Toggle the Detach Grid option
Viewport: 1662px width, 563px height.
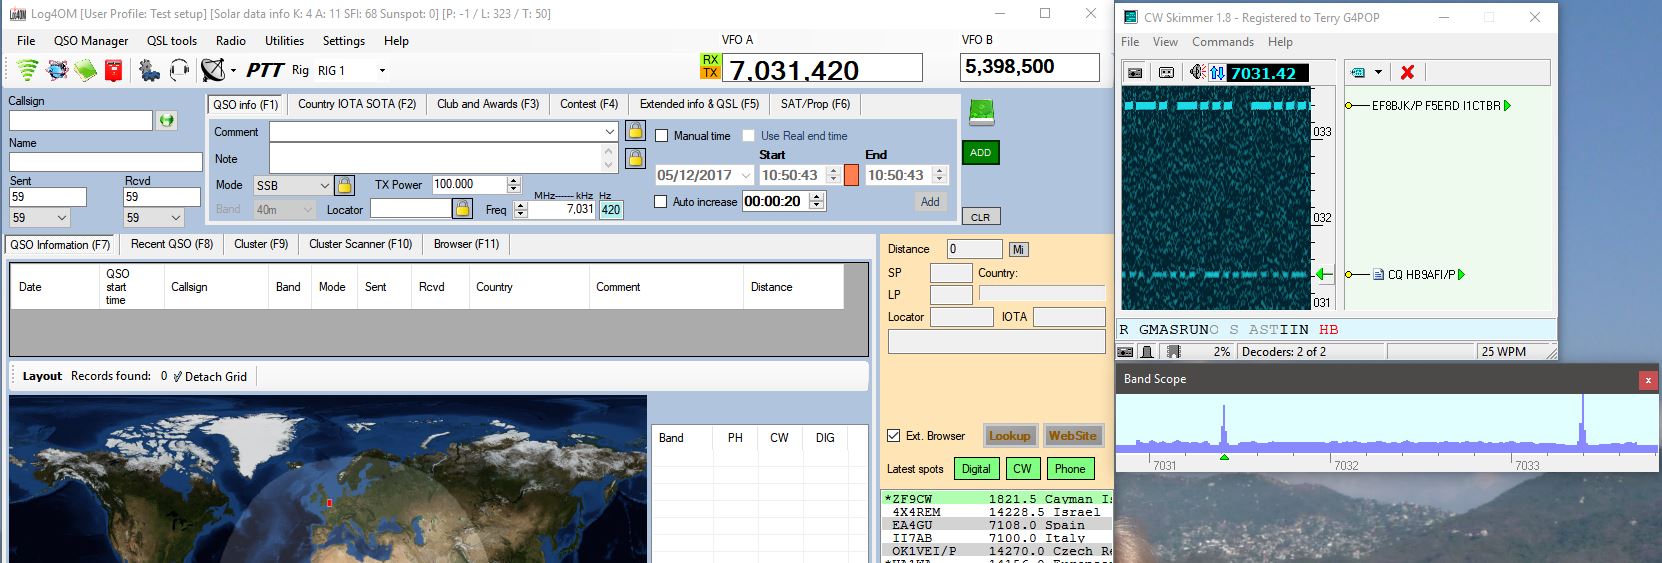pyautogui.click(x=210, y=376)
